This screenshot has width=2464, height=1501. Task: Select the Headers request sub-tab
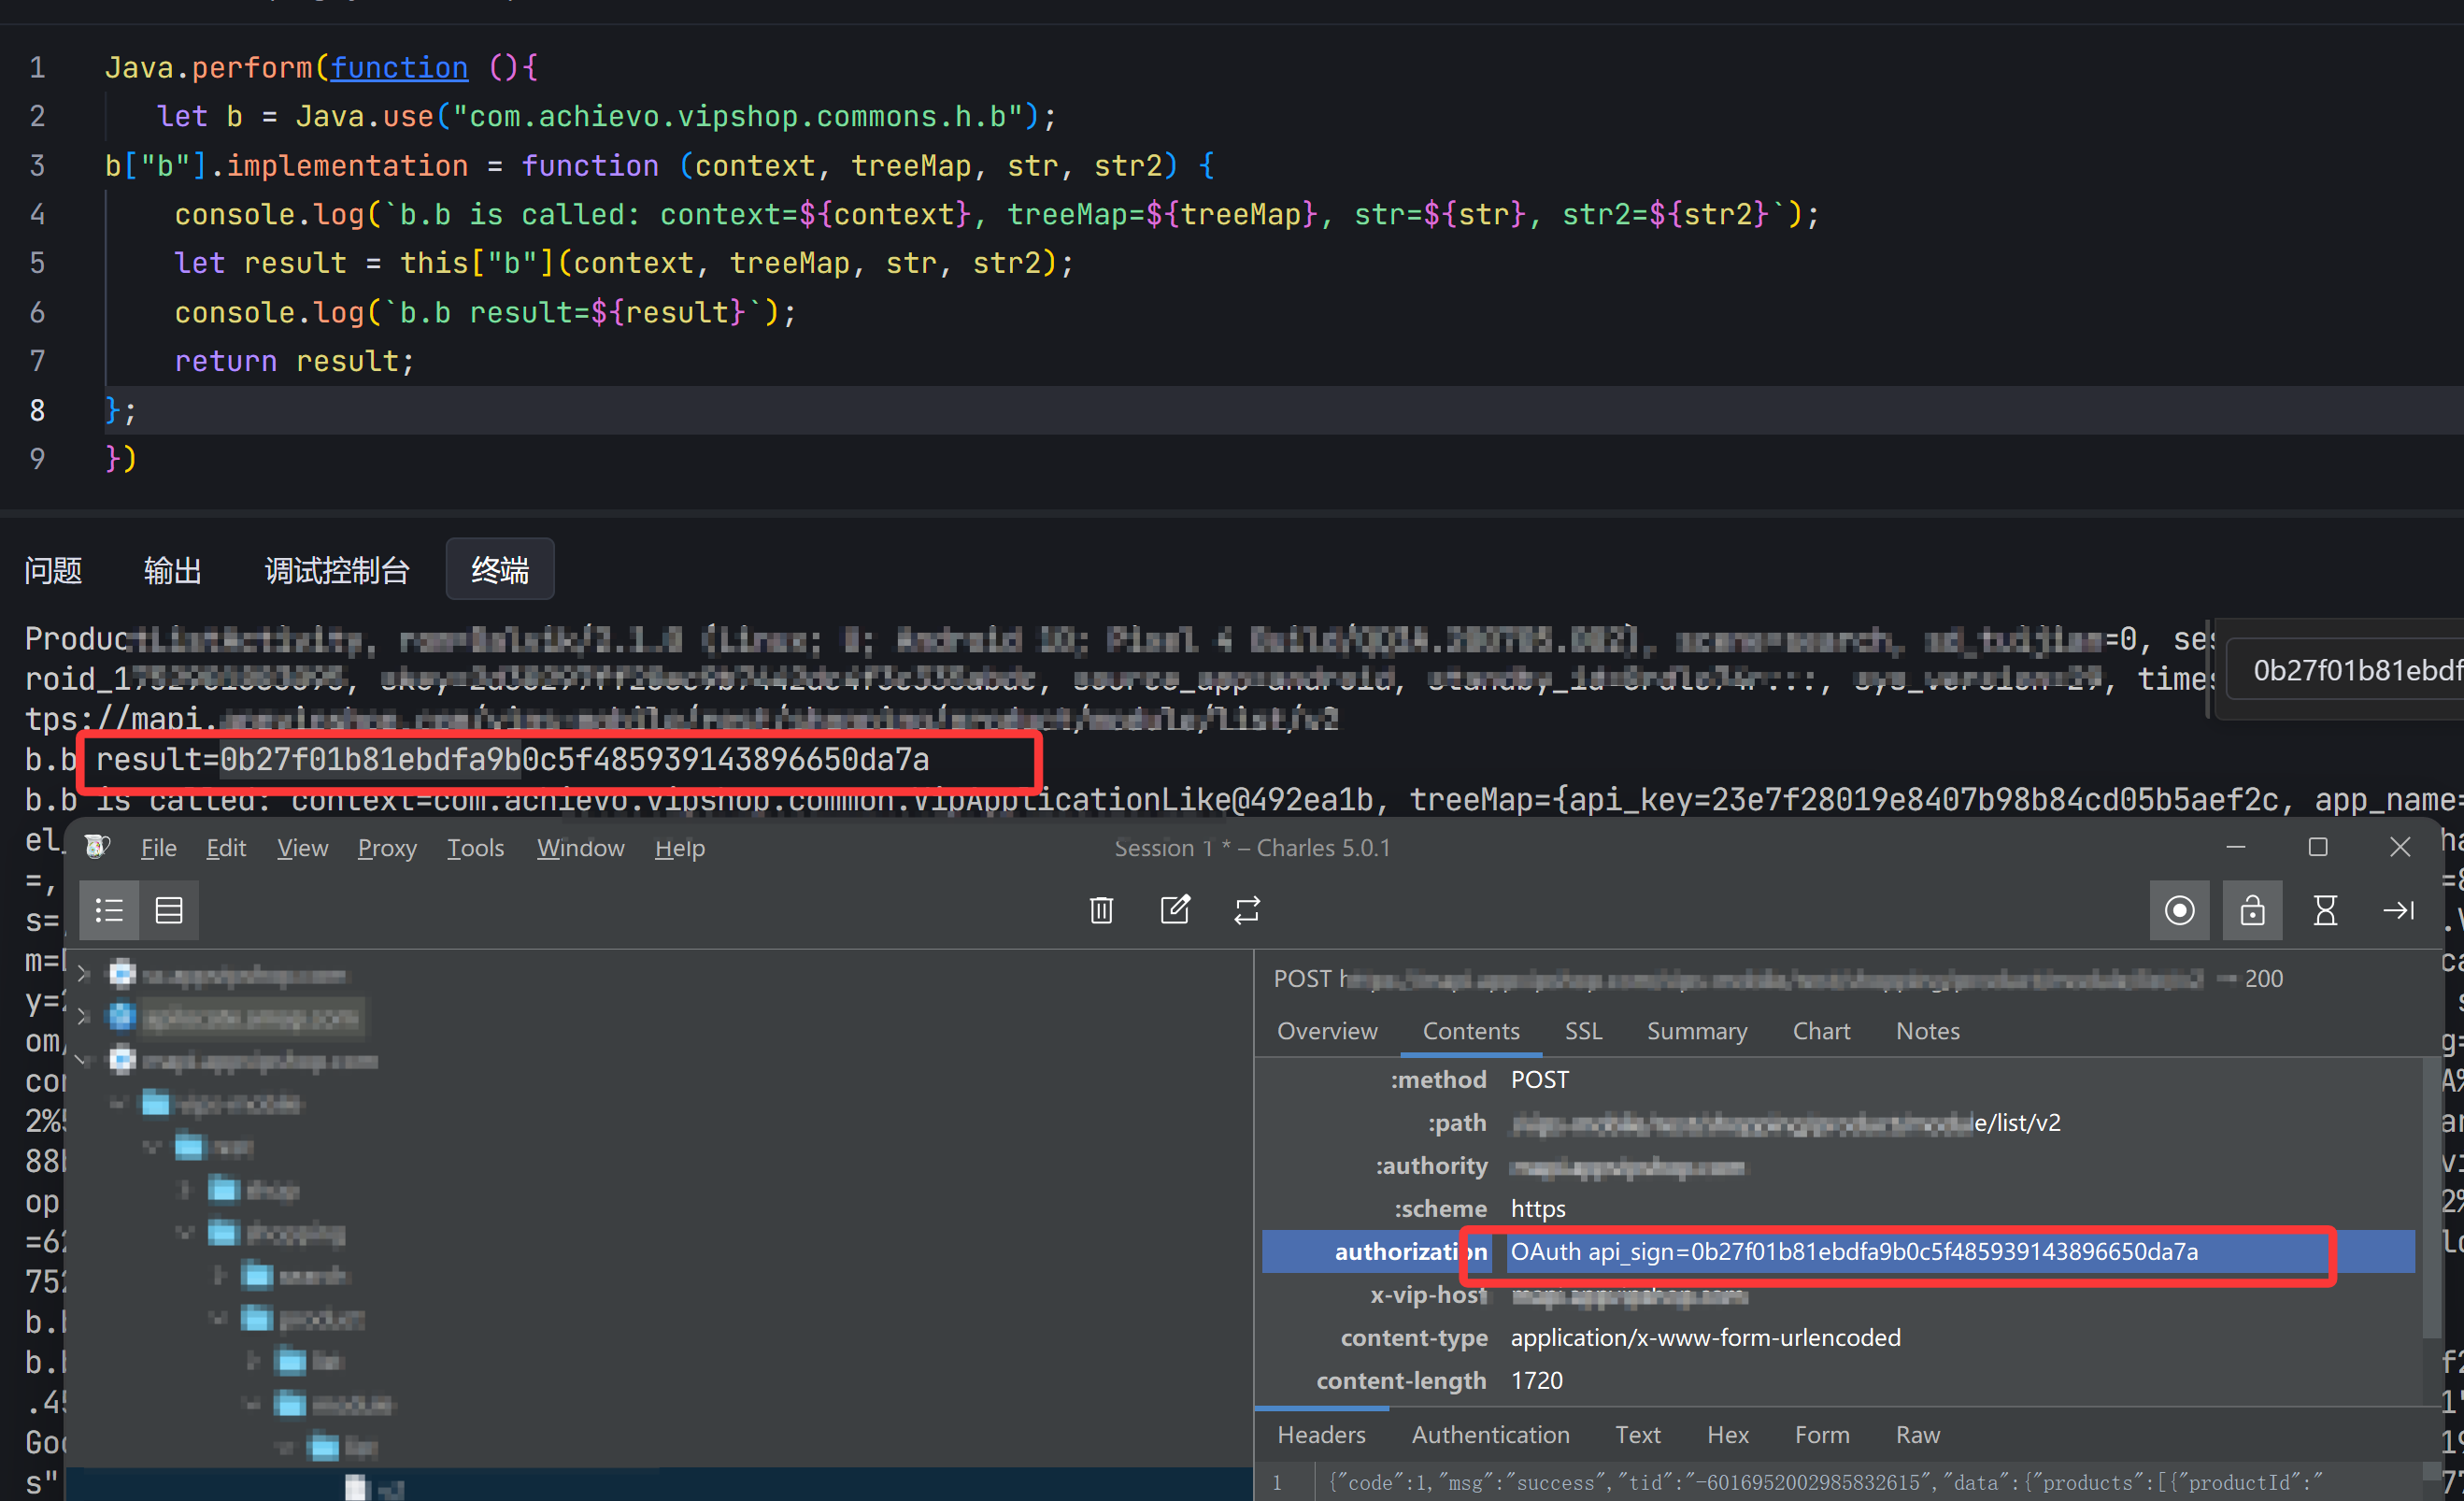tap(1321, 1434)
